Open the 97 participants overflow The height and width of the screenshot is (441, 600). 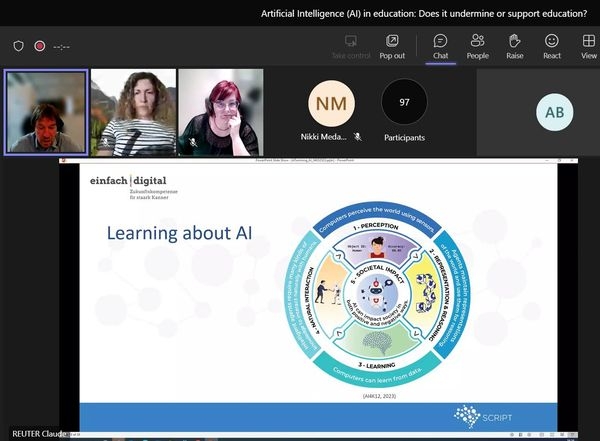click(404, 102)
